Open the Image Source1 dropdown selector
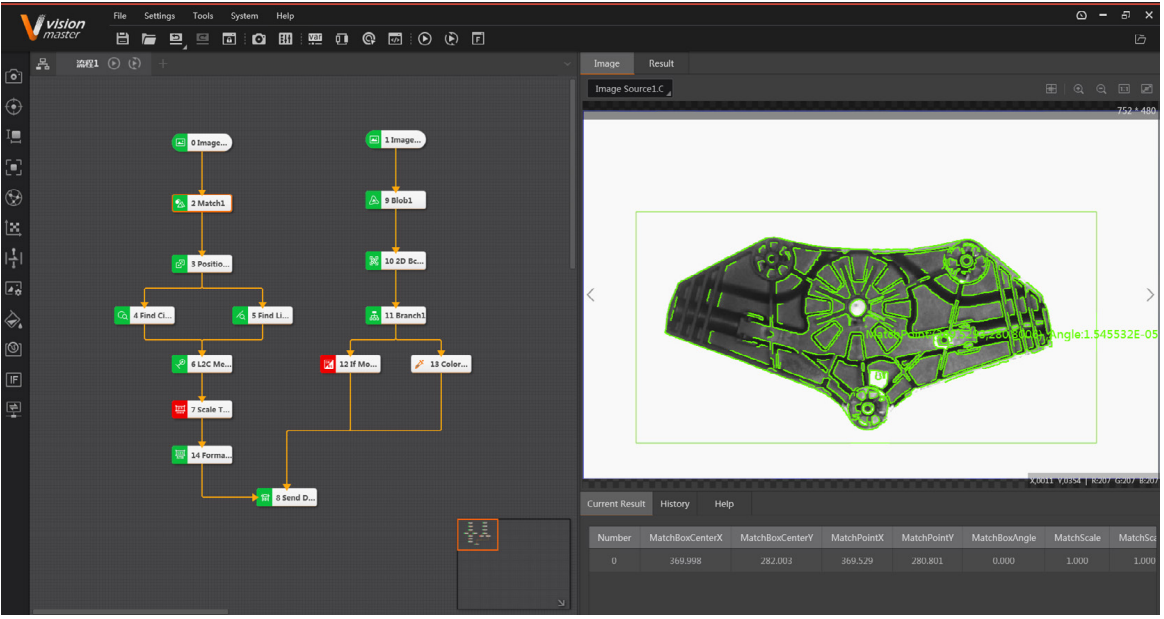This screenshot has width=1164, height=619. (x=630, y=89)
